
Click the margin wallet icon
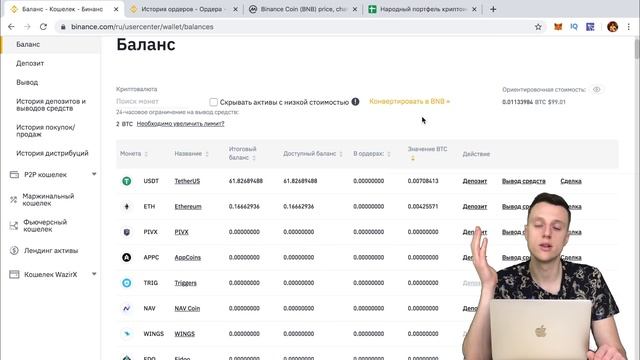[x=13, y=200]
